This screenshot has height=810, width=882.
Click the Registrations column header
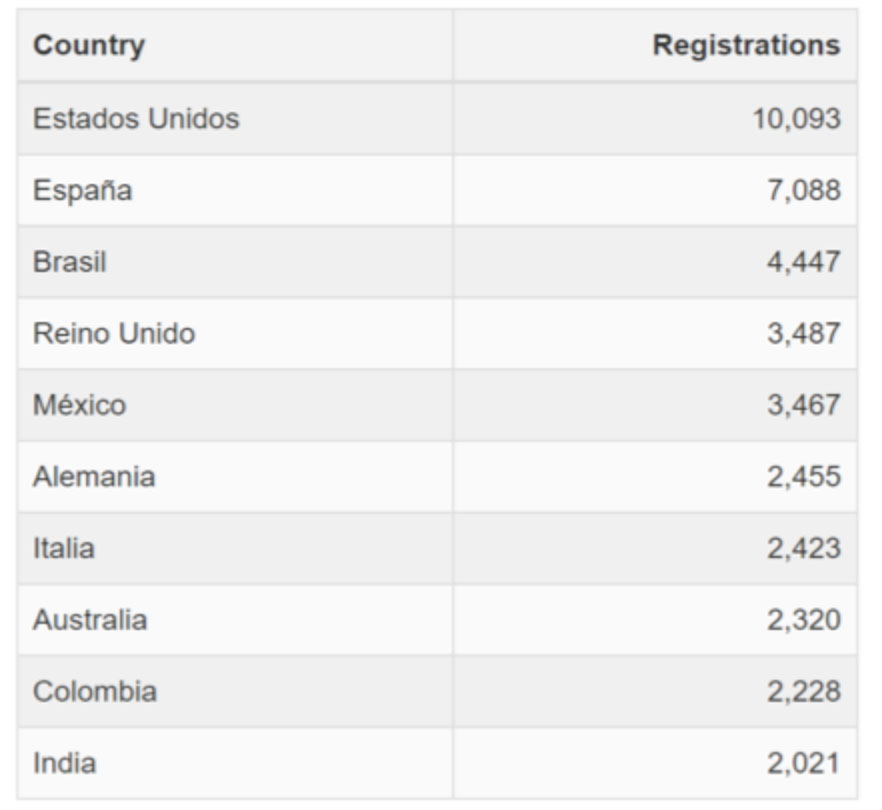point(655,46)
